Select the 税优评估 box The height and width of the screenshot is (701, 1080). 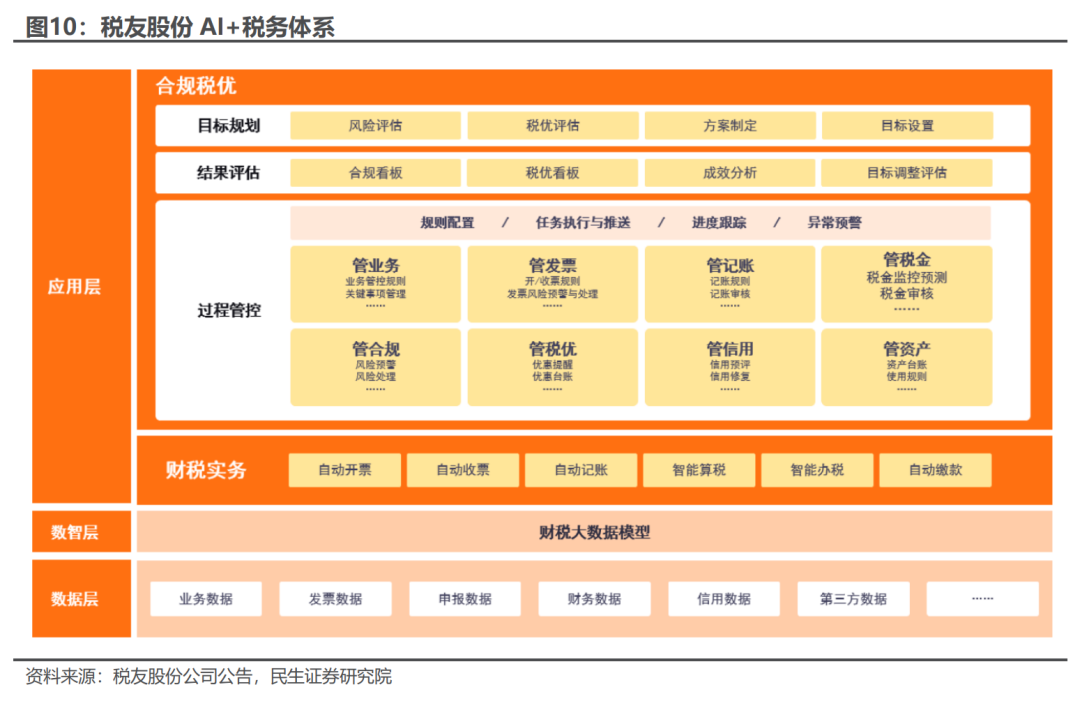coord(552,125)
